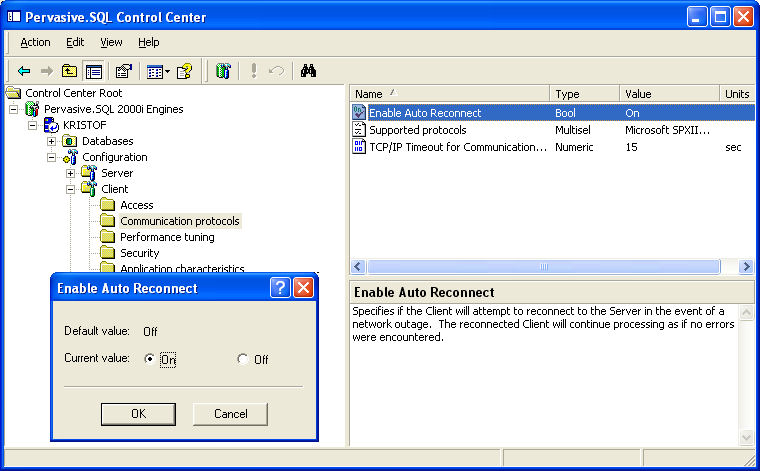Select the Supported protocols setting

(x=418, y=130)
